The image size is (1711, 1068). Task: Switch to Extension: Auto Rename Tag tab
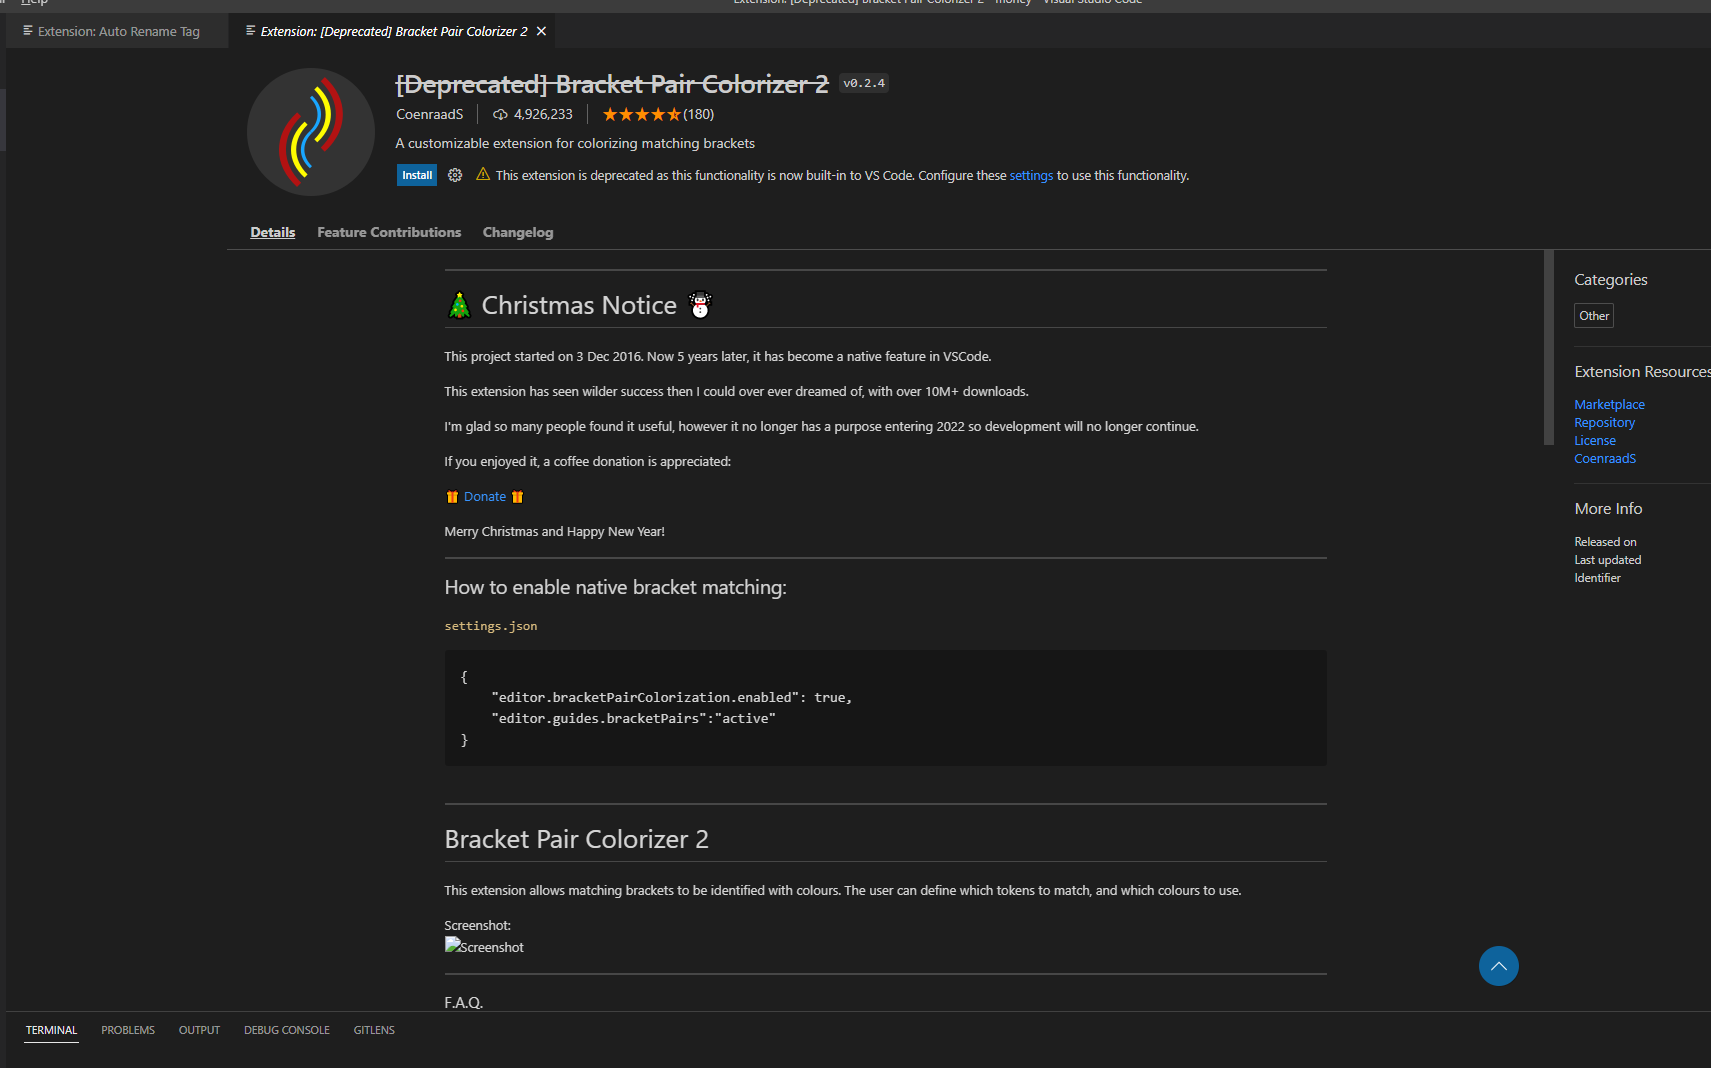[117, 31]
